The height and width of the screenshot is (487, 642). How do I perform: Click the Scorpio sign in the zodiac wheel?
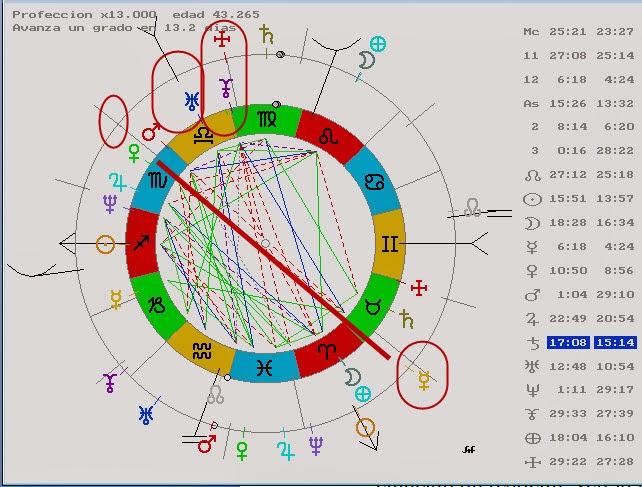point(158,181)
